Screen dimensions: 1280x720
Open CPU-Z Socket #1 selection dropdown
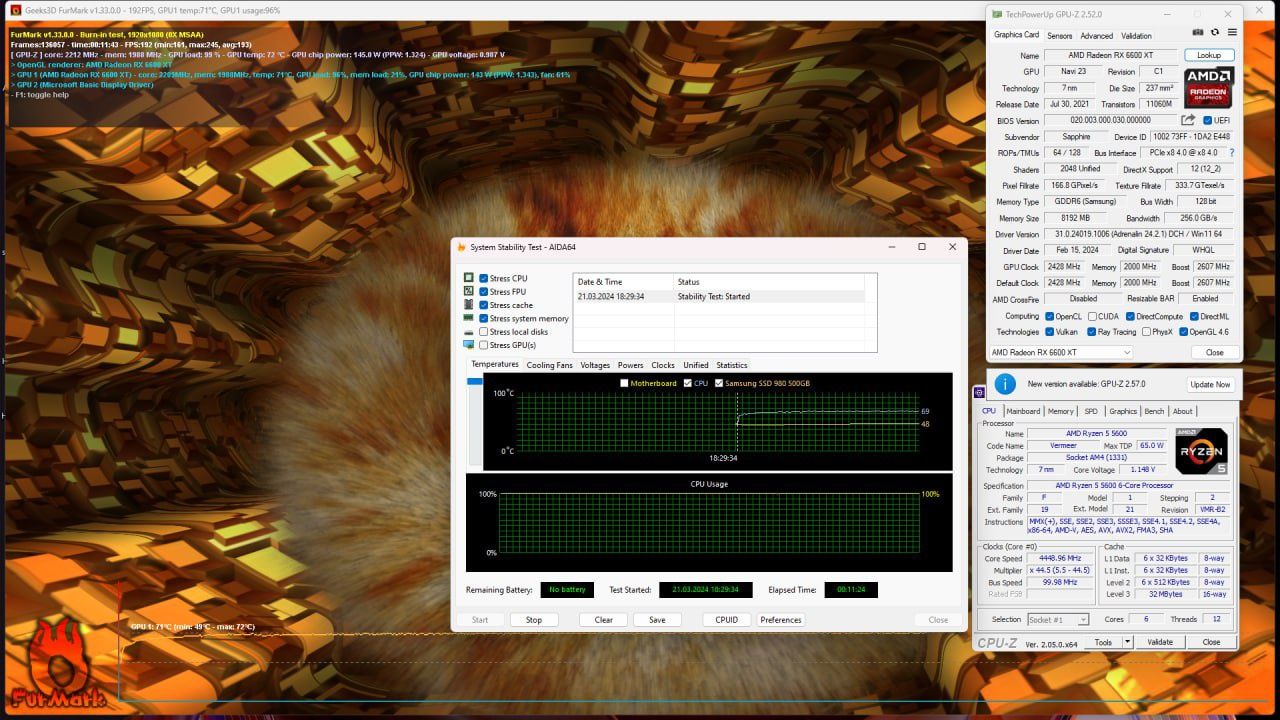[1058, 620]
